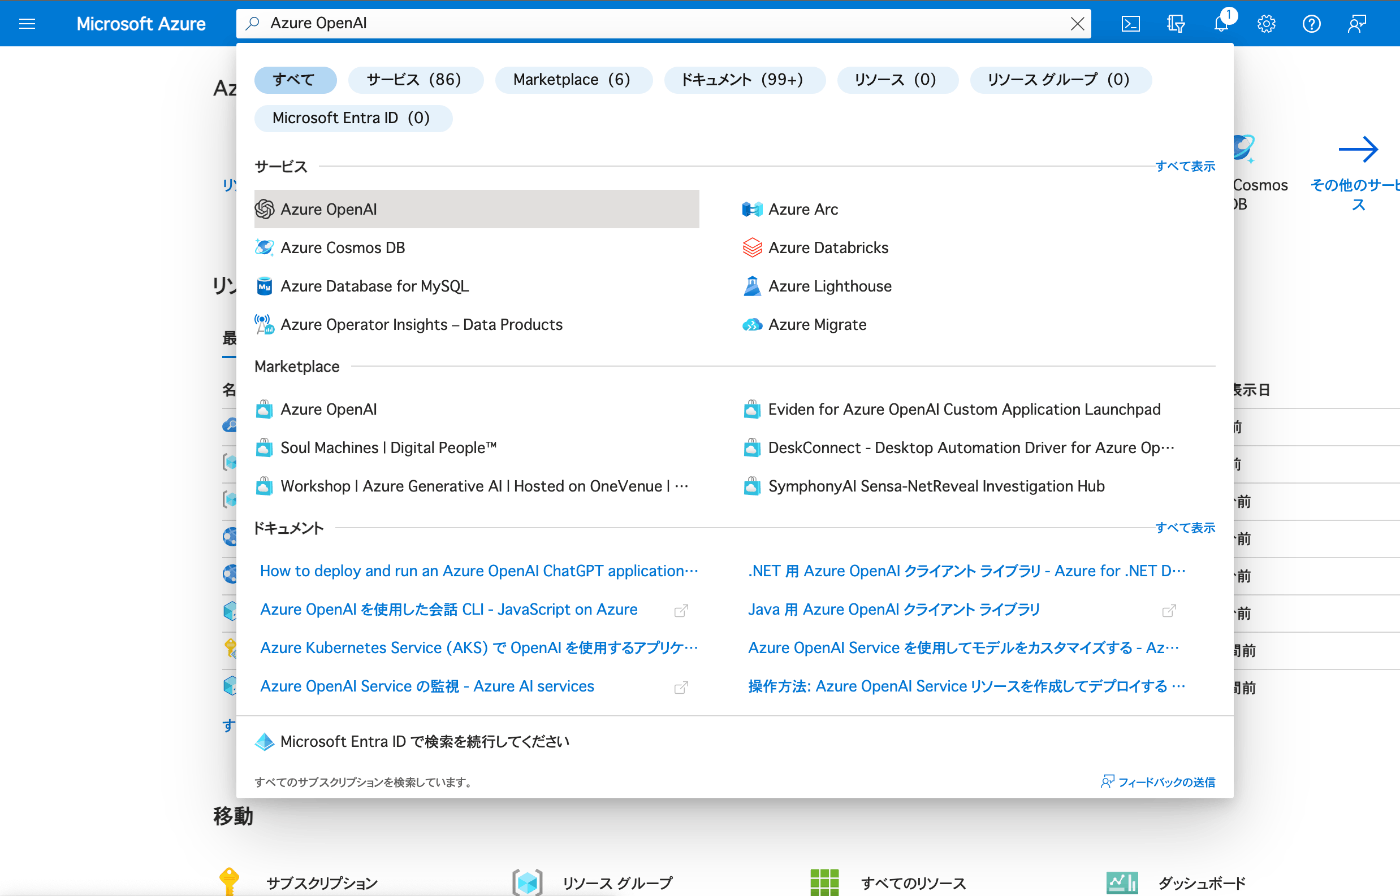Click the Azure Operator Insights icon

click(265, 324)
